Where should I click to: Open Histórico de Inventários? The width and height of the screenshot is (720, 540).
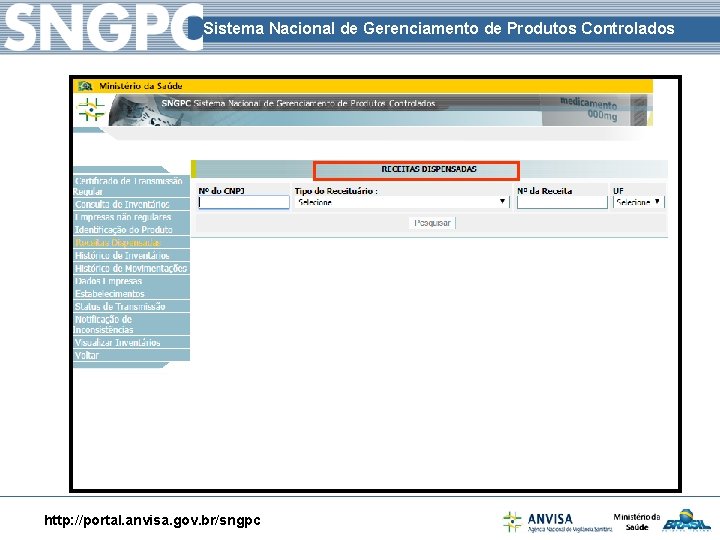pos(131,255)
